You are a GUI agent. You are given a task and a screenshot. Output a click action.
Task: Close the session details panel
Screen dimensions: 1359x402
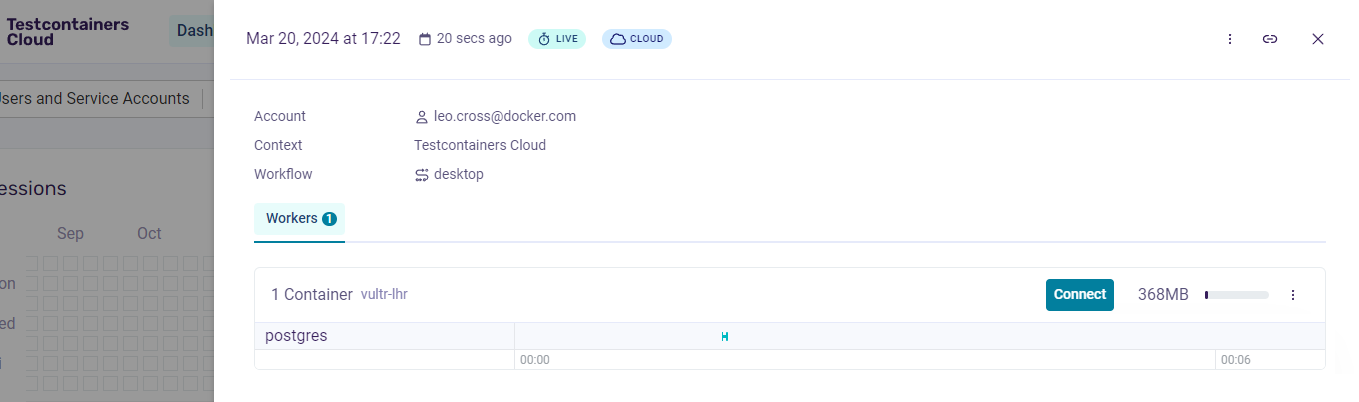1318,39
